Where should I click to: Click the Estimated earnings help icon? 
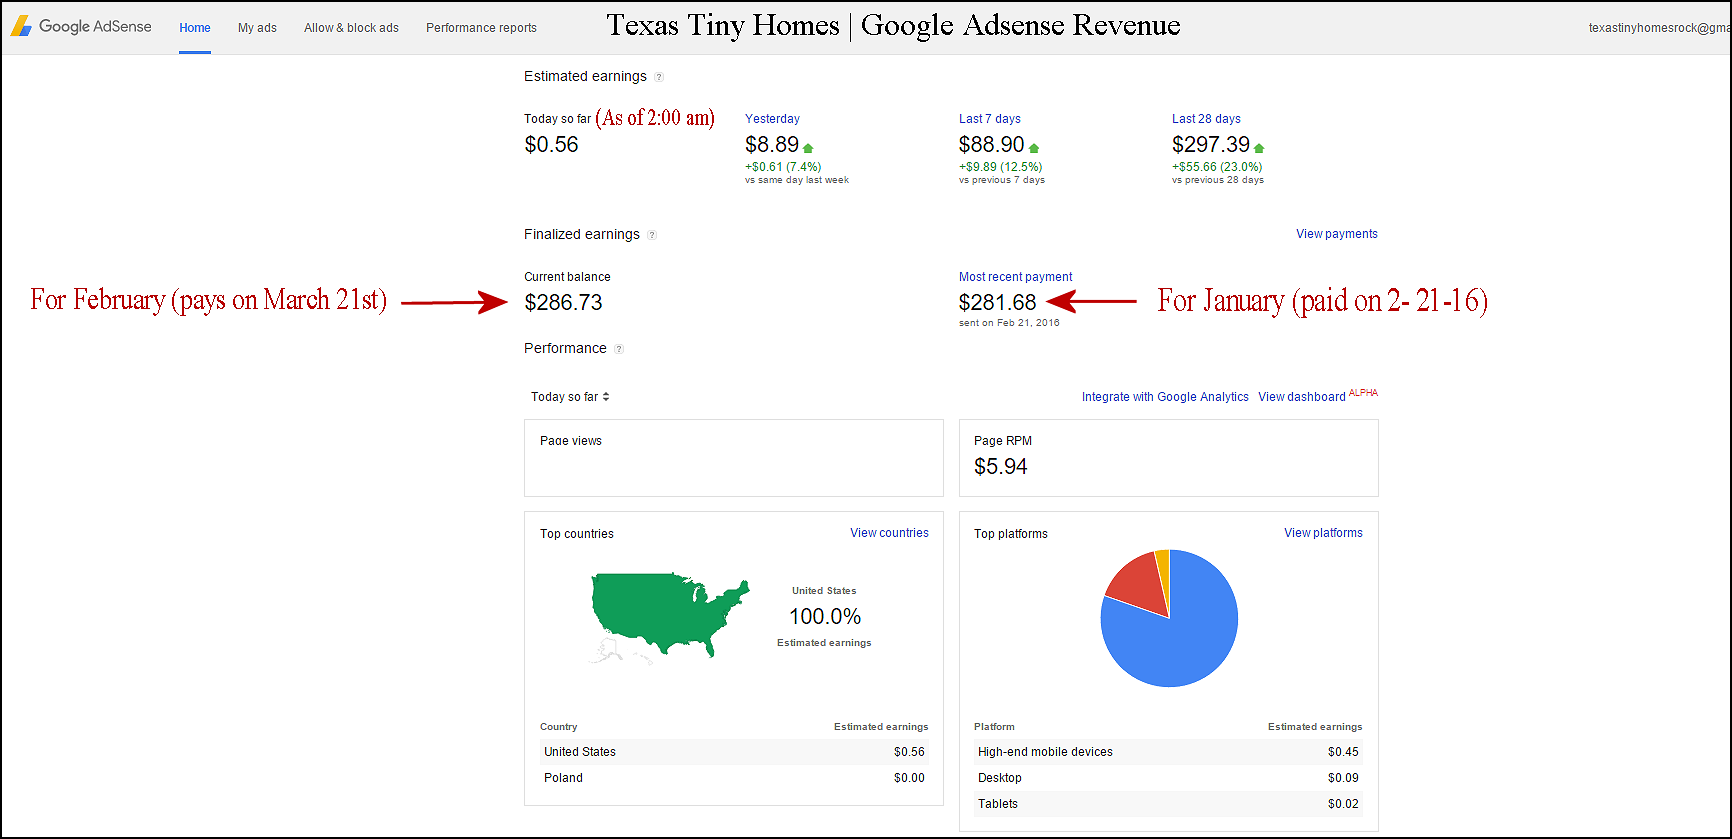(659, 77)
